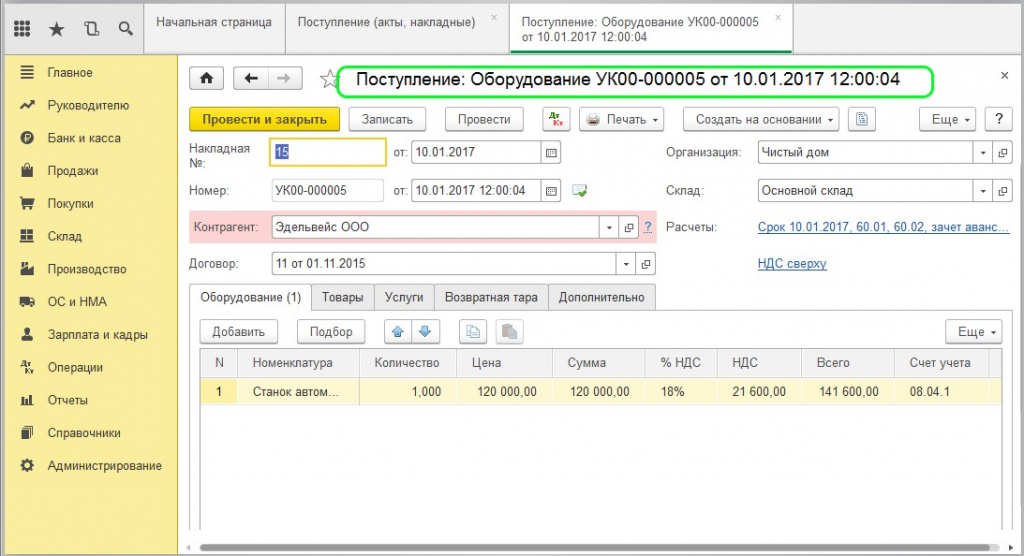
Task: Move table row down with arrow
Action: (x=426, y=331)
